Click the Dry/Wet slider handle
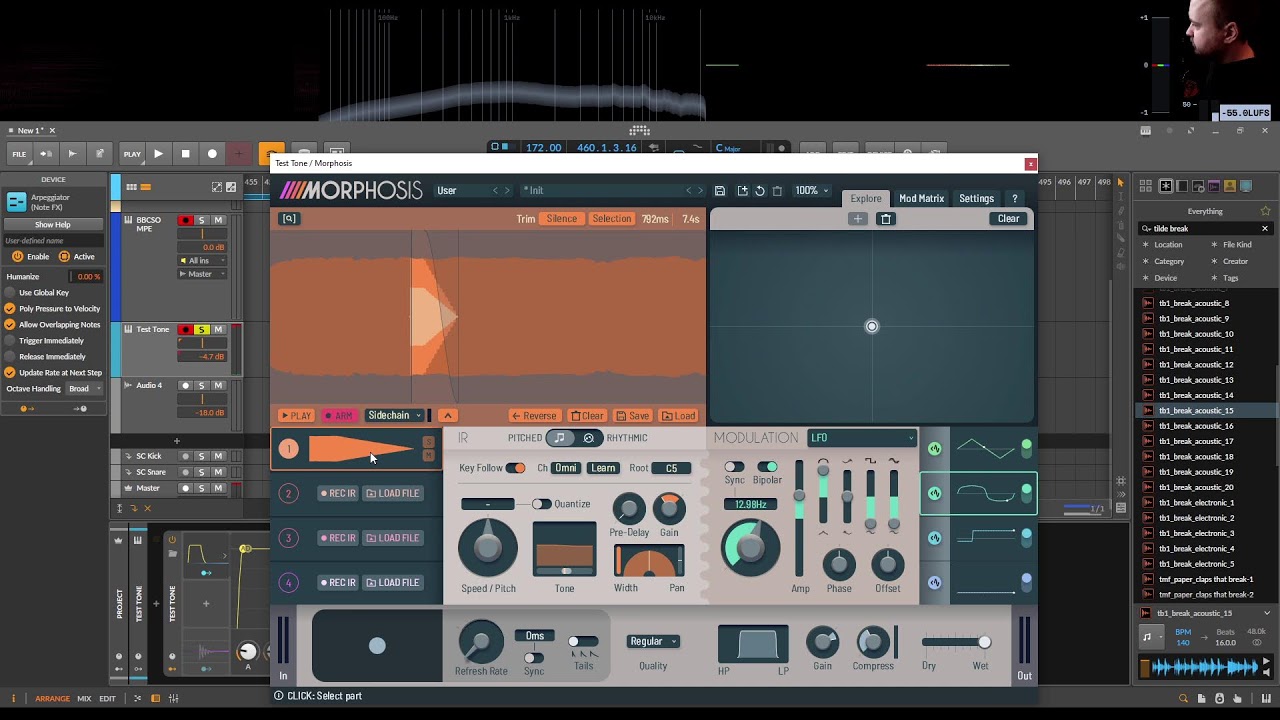 [x=984, y=642]
